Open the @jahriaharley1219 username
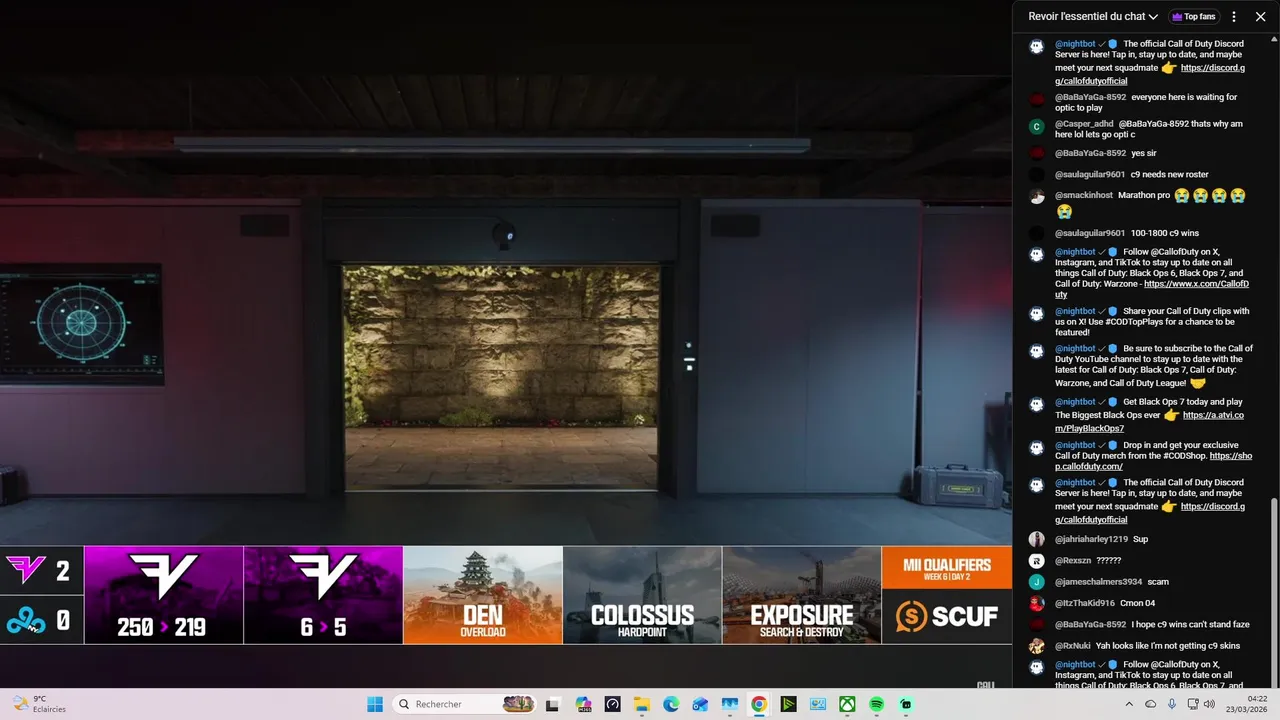The width and height of the screenshot is (1280, 720). 1091,539
